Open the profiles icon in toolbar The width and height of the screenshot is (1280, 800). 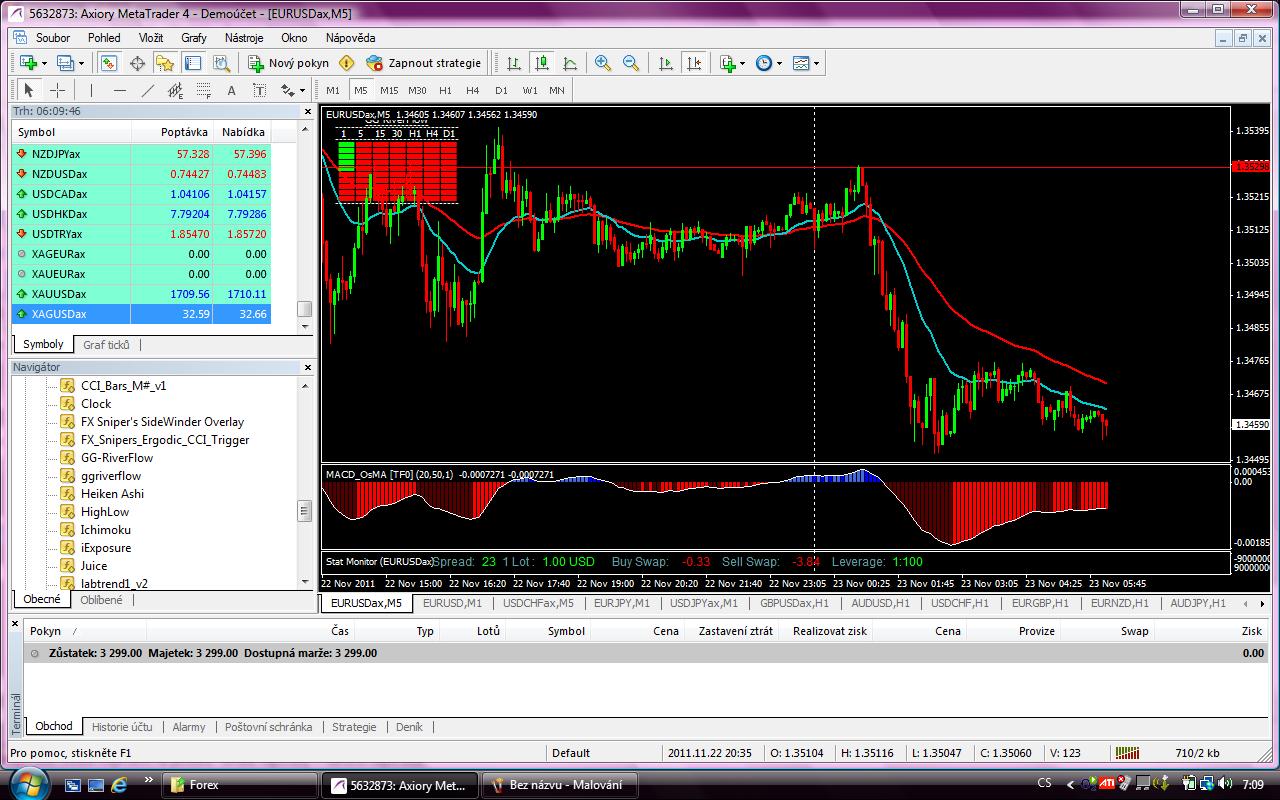coord(66,63)
